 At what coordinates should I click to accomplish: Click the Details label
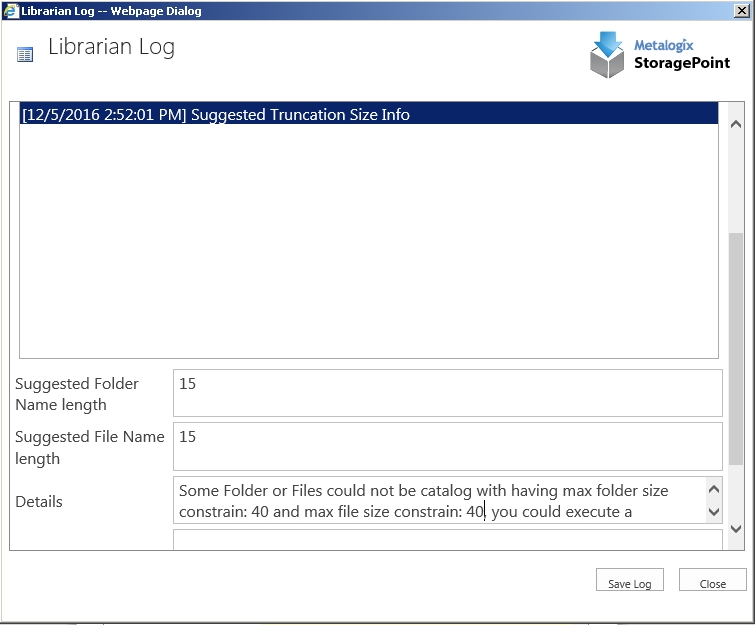tap(39, 502)
